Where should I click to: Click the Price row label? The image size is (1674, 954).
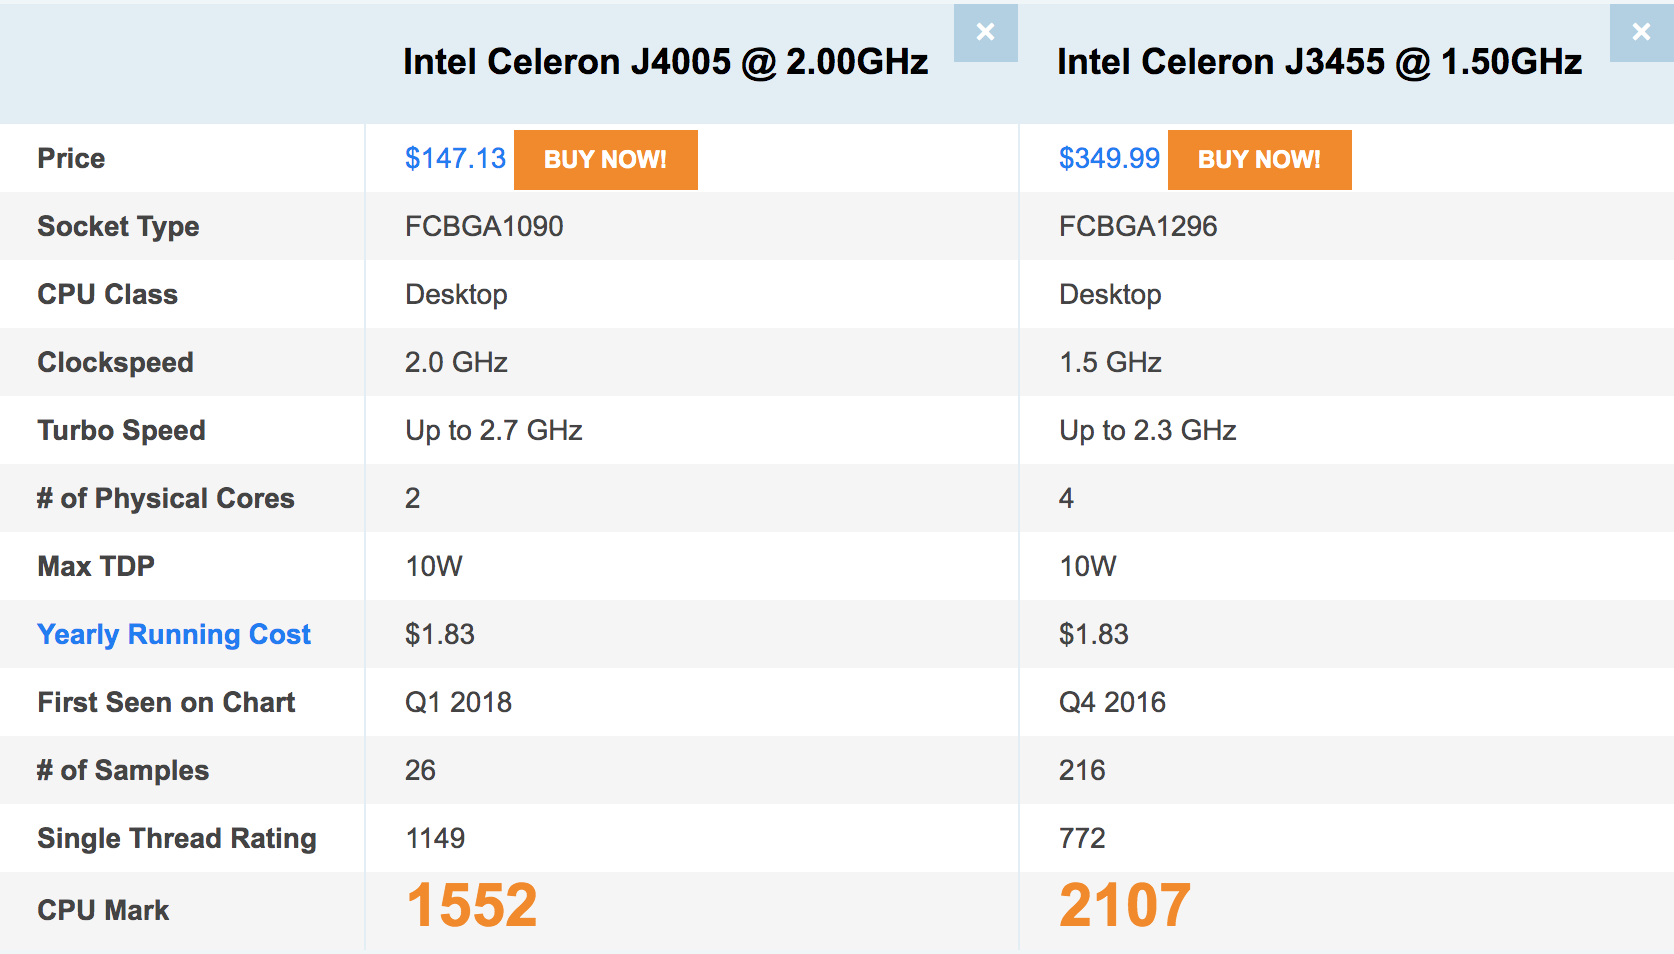tap(71, 159)
